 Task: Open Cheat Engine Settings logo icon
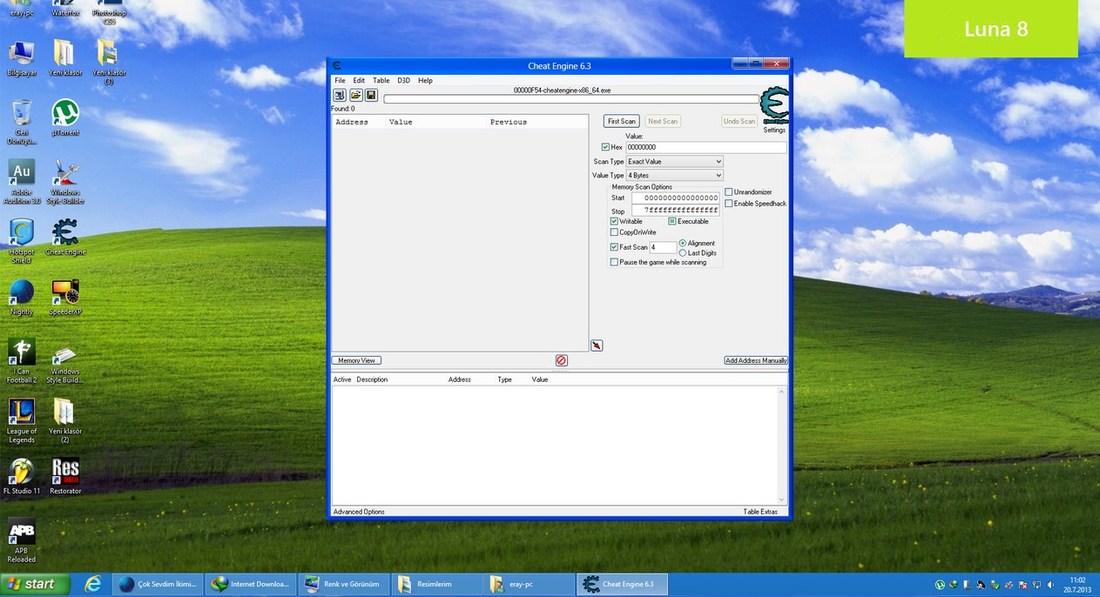(774, 106)
